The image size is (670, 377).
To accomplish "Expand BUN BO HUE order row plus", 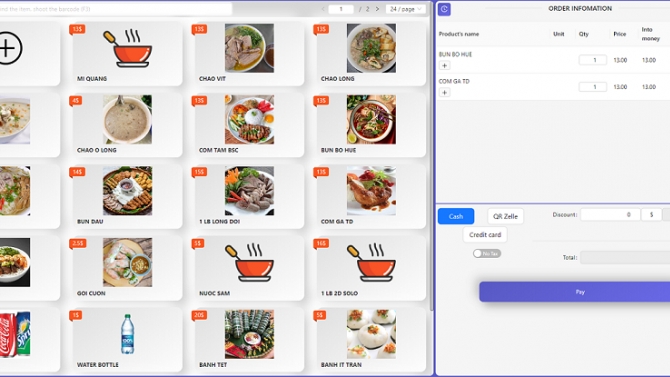I will (444, 65).
